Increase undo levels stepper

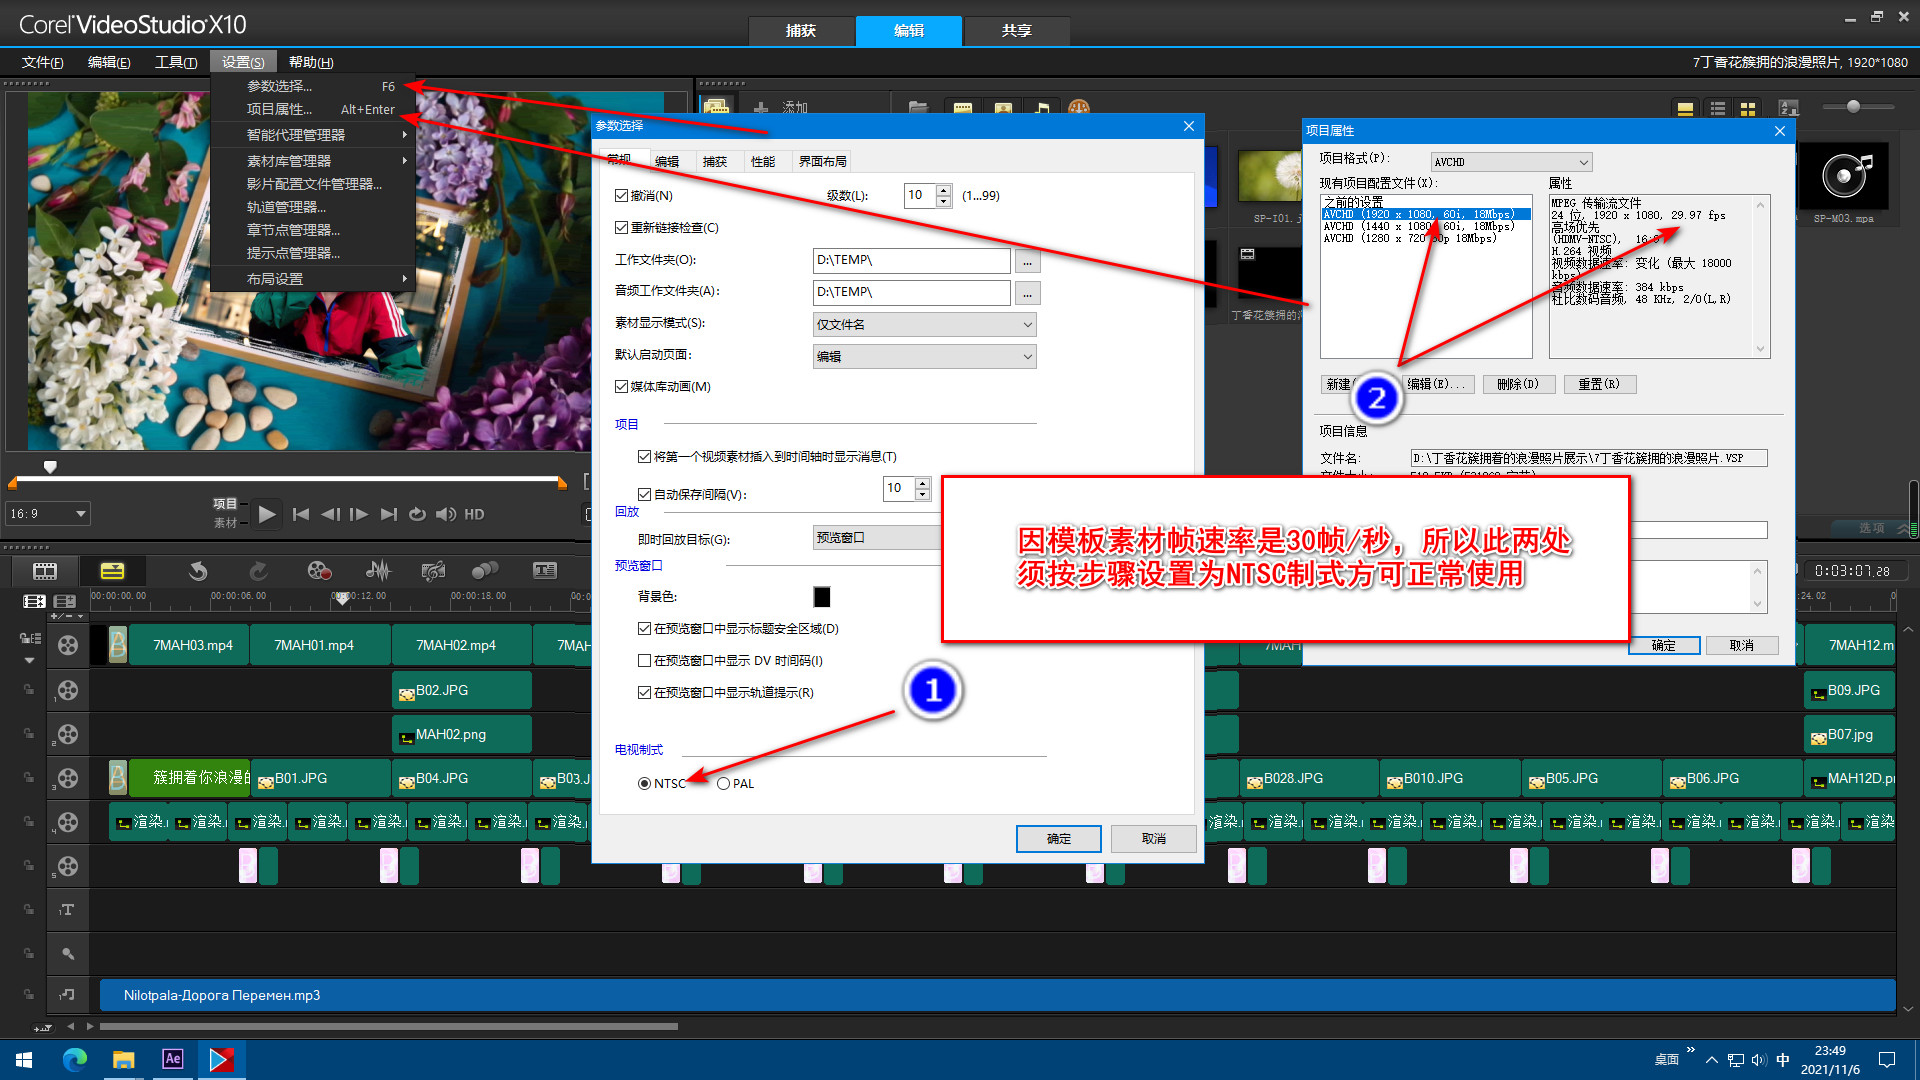pyautogui.click(x=943, y=190)
